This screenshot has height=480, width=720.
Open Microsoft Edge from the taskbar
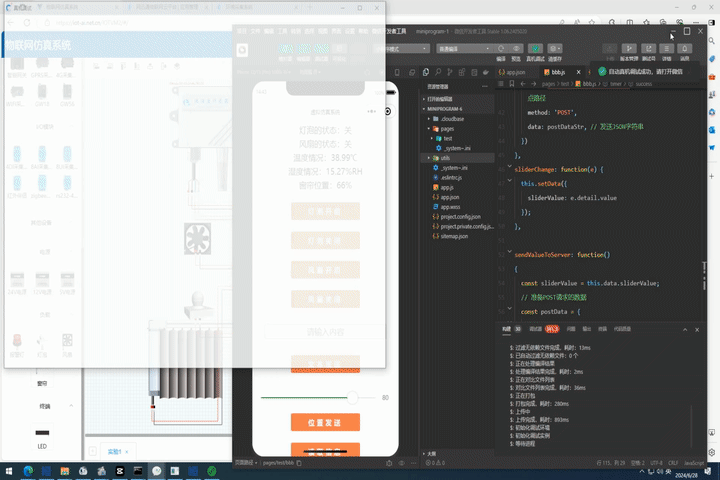point(29,469)
